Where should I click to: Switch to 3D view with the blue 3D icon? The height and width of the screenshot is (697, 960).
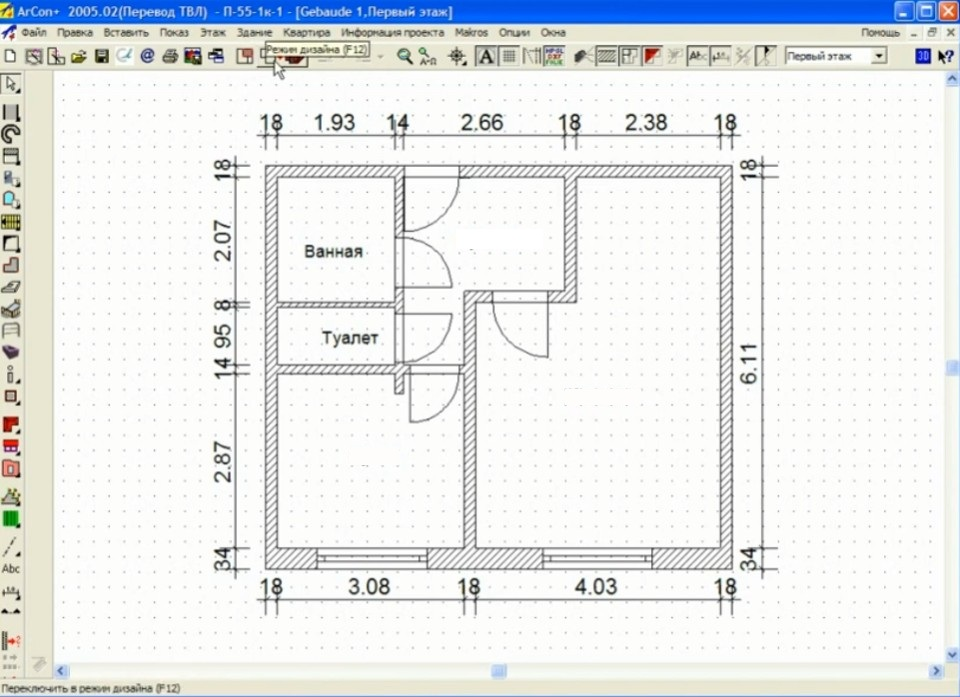[923, 56]
